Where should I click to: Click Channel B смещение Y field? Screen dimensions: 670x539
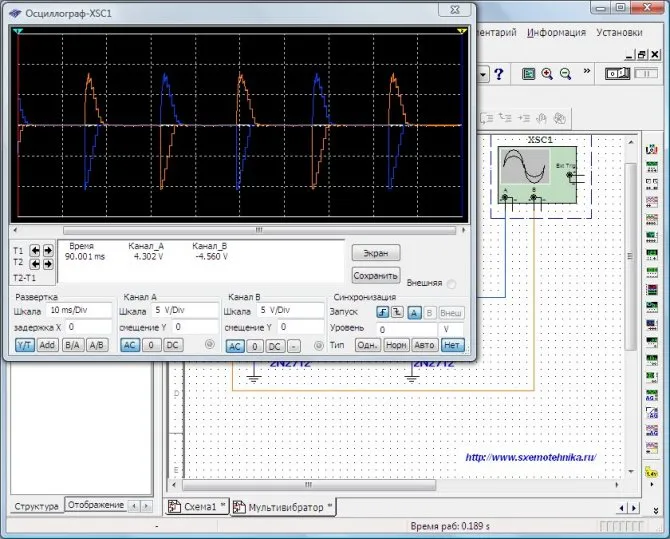pos(301,327)
